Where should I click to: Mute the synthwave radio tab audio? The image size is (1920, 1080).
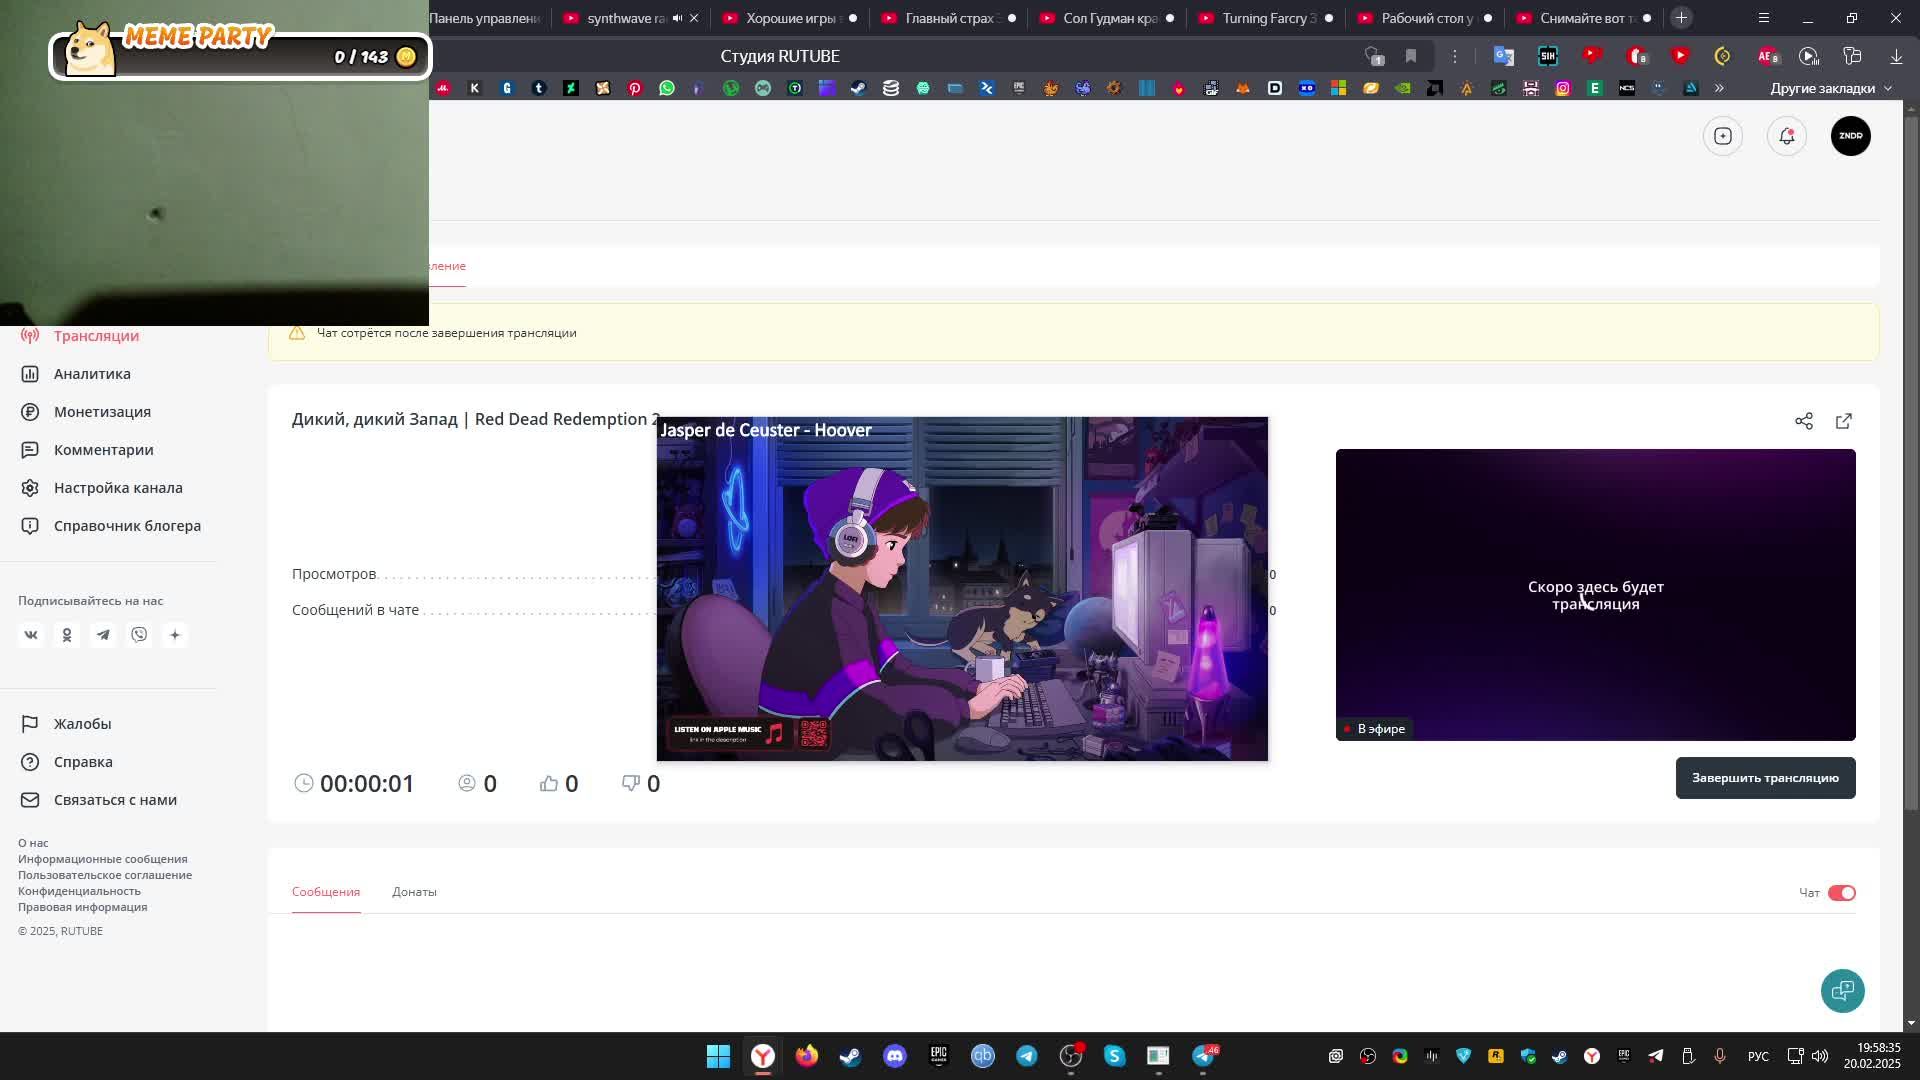pos(677,18)
